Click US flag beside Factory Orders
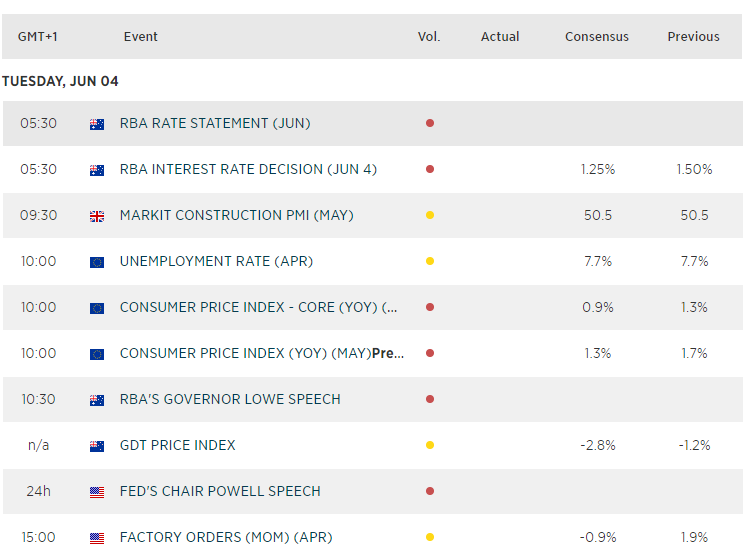Screen dimensions: 747x552 click(97, 538)
